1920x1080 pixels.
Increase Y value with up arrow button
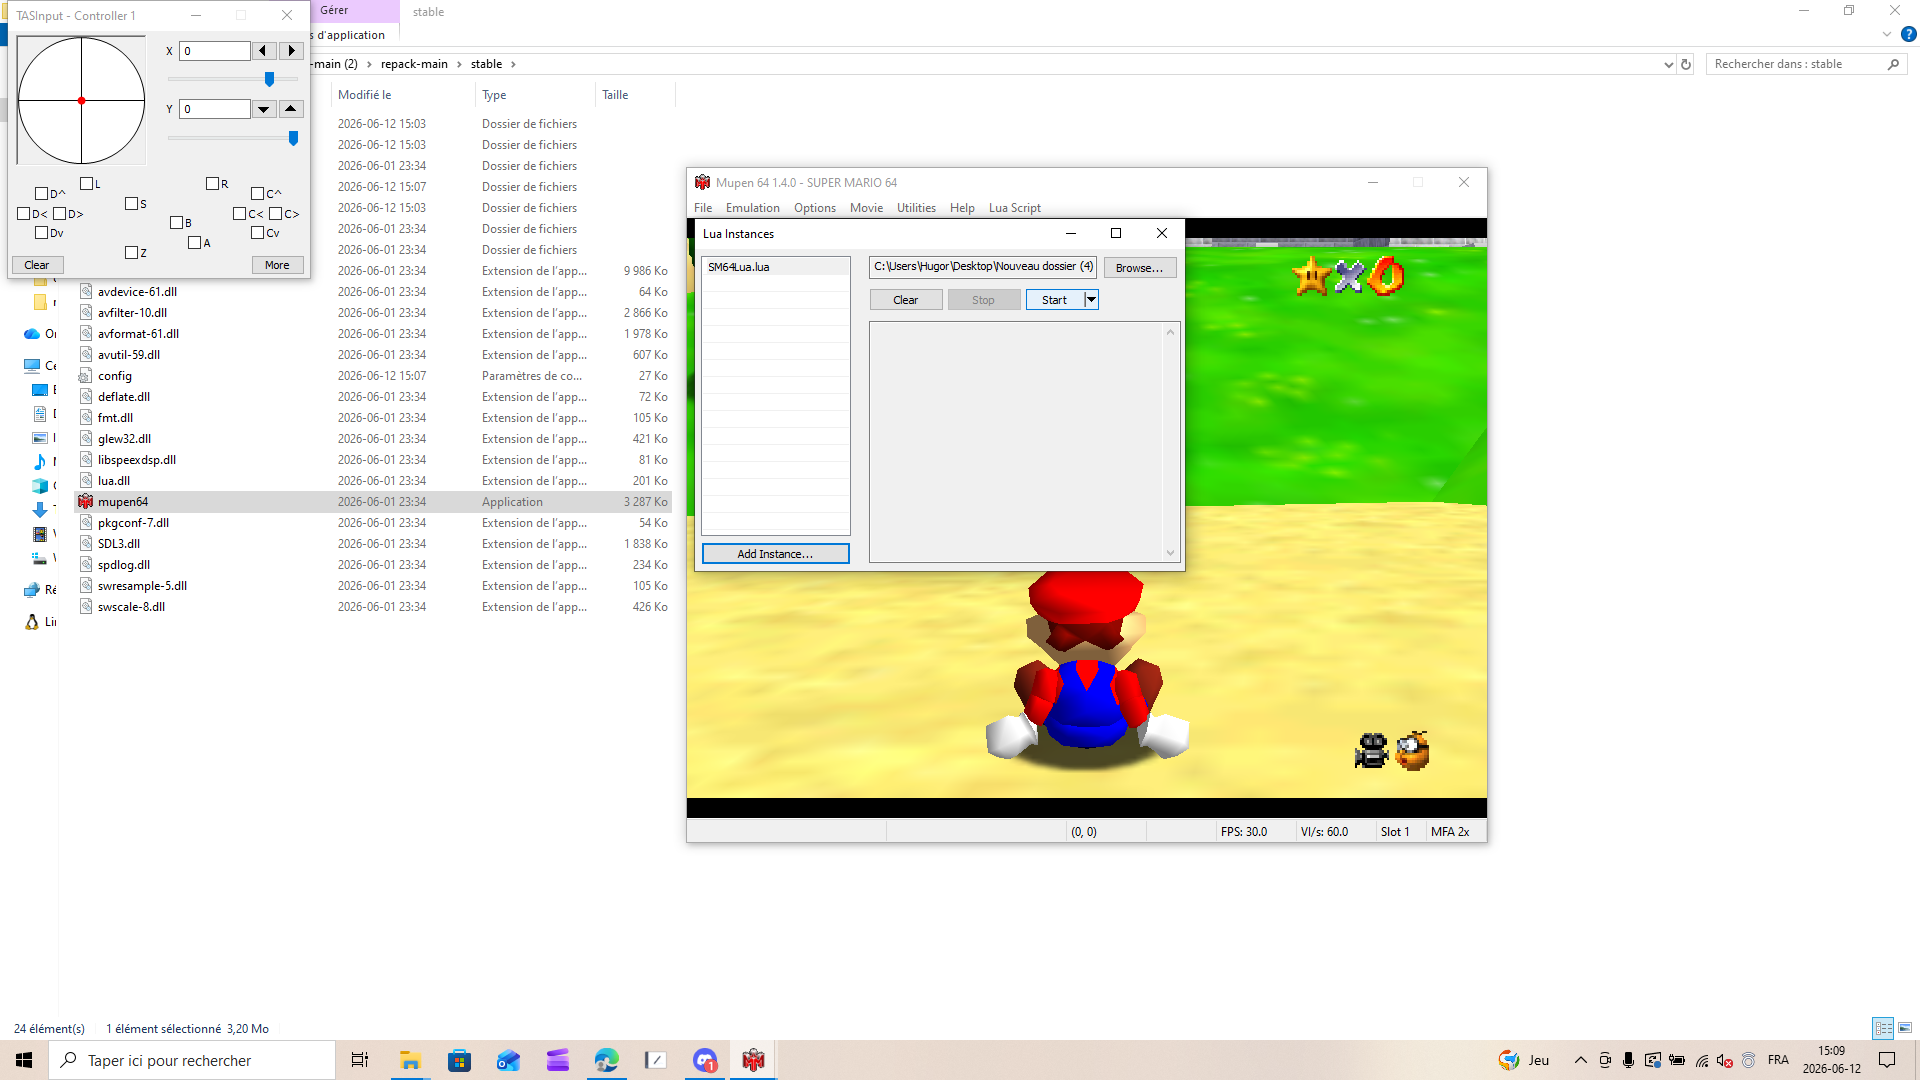coord(291,109)
